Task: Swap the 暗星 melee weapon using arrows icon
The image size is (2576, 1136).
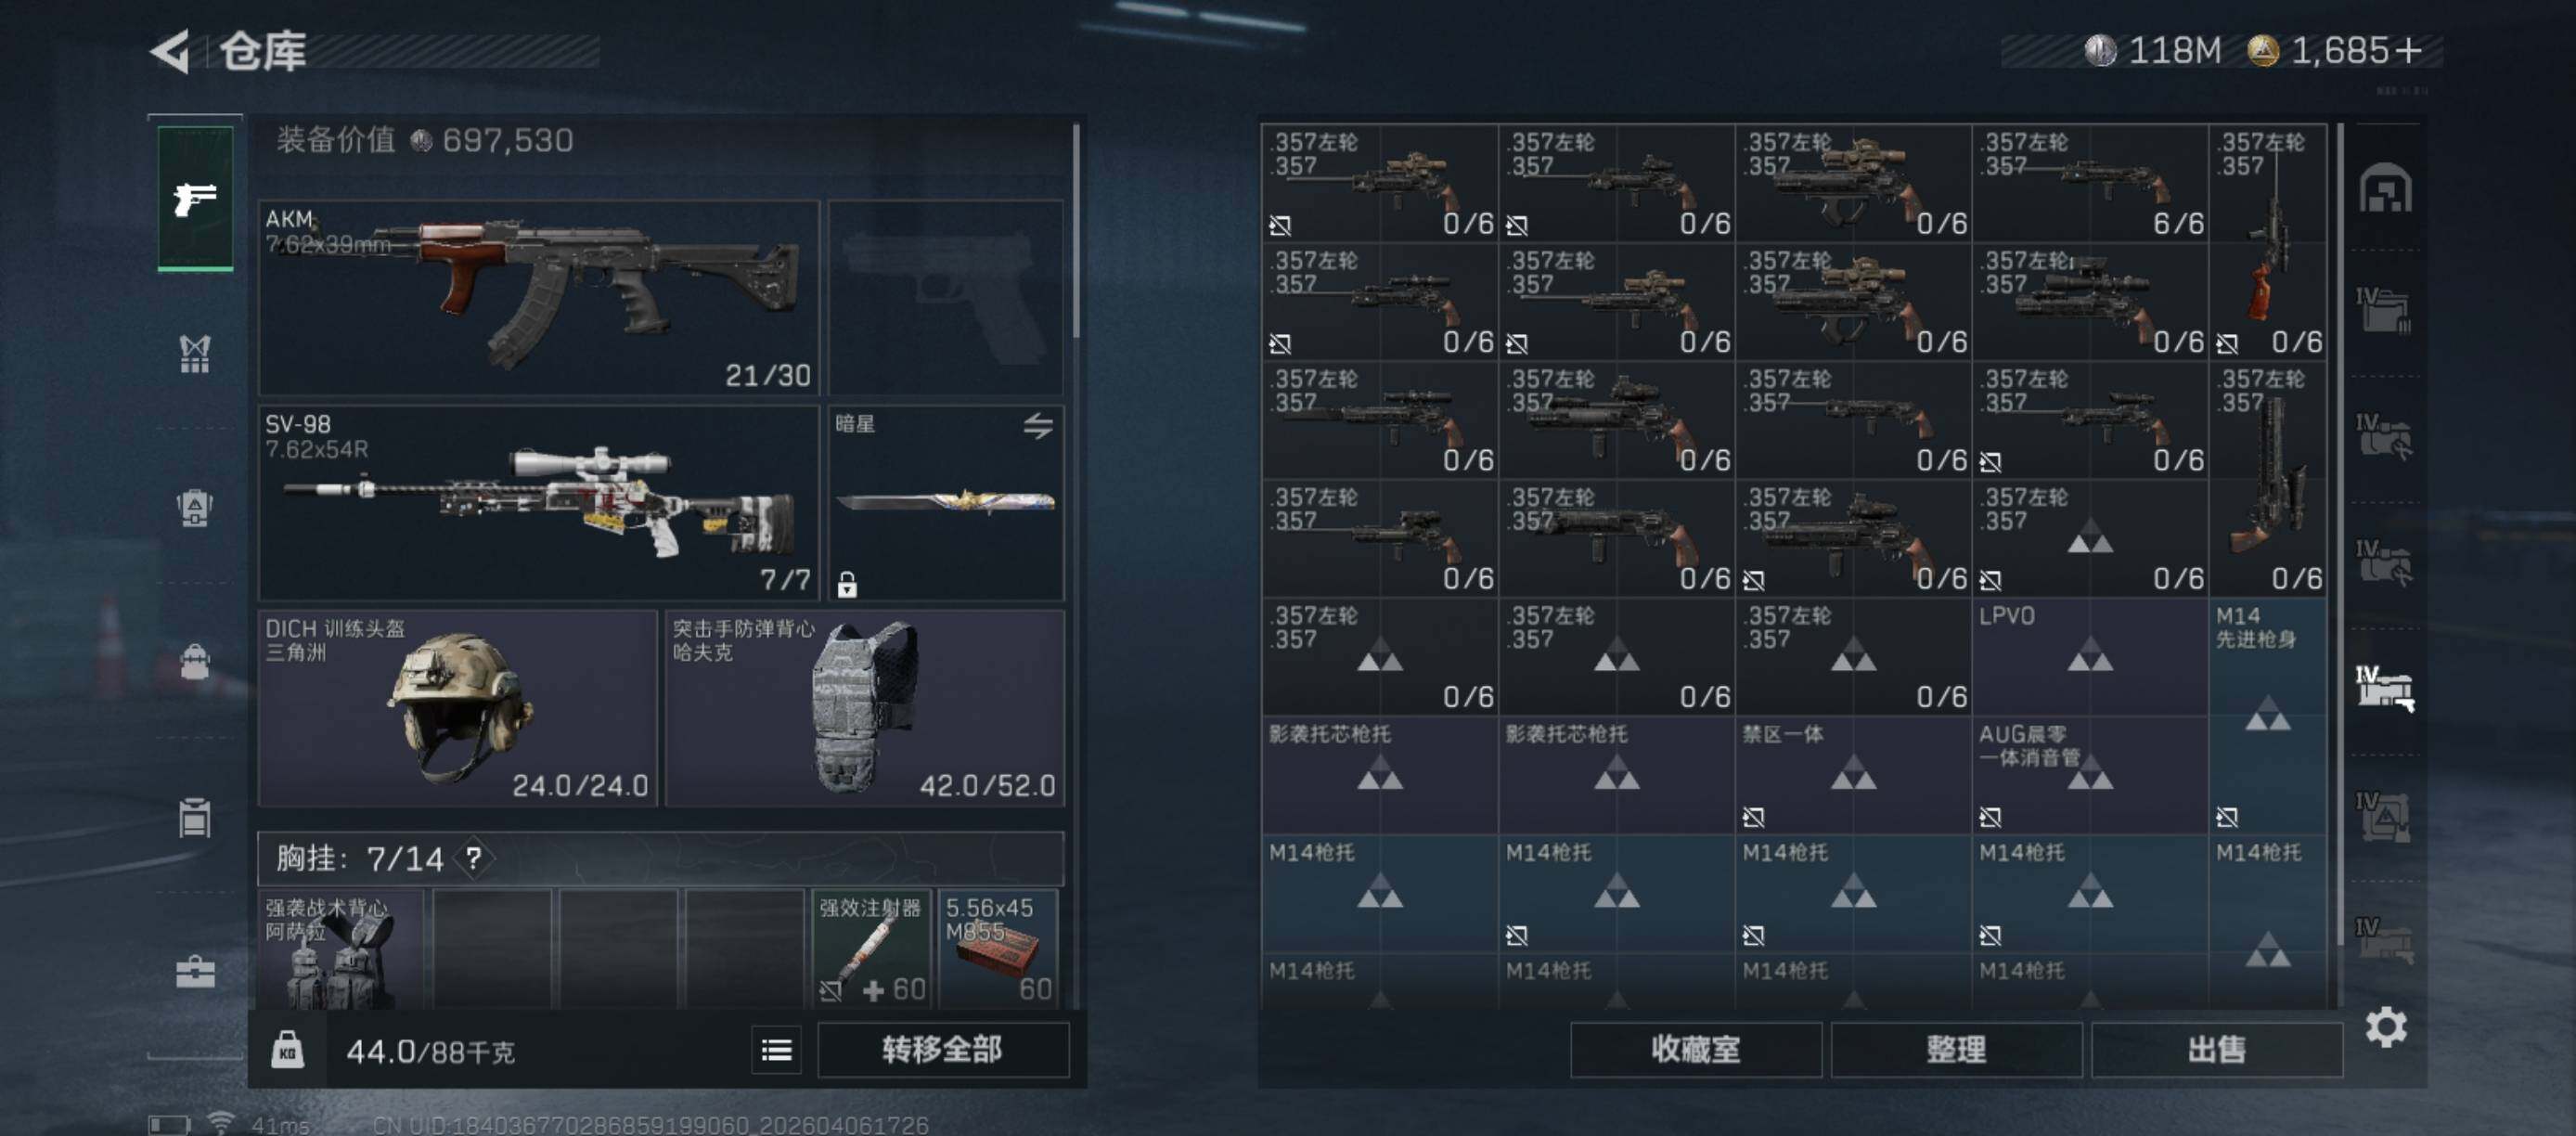Action: pyautogui.click(x=1038, y=426)
